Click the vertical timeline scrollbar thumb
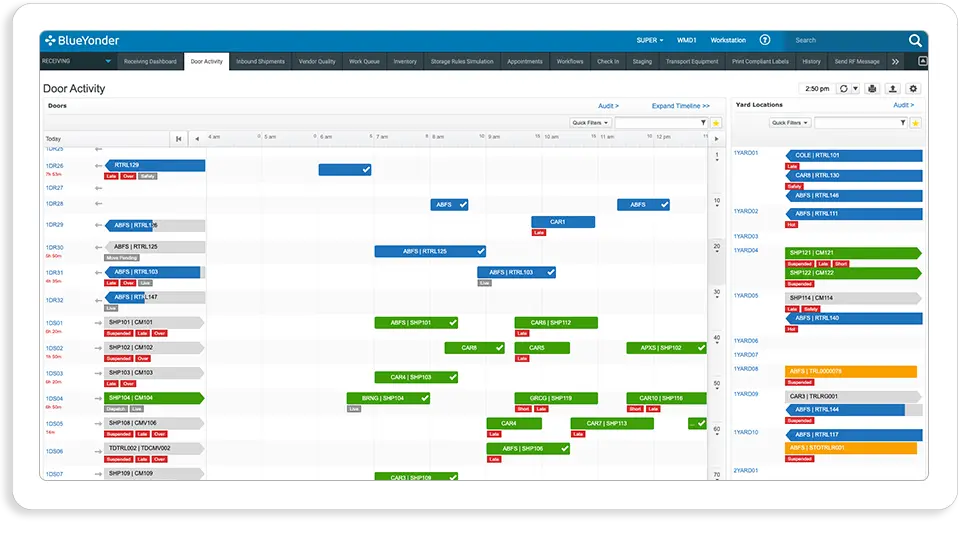The width and height of the screenshot is (960, 540). point(716,260)
